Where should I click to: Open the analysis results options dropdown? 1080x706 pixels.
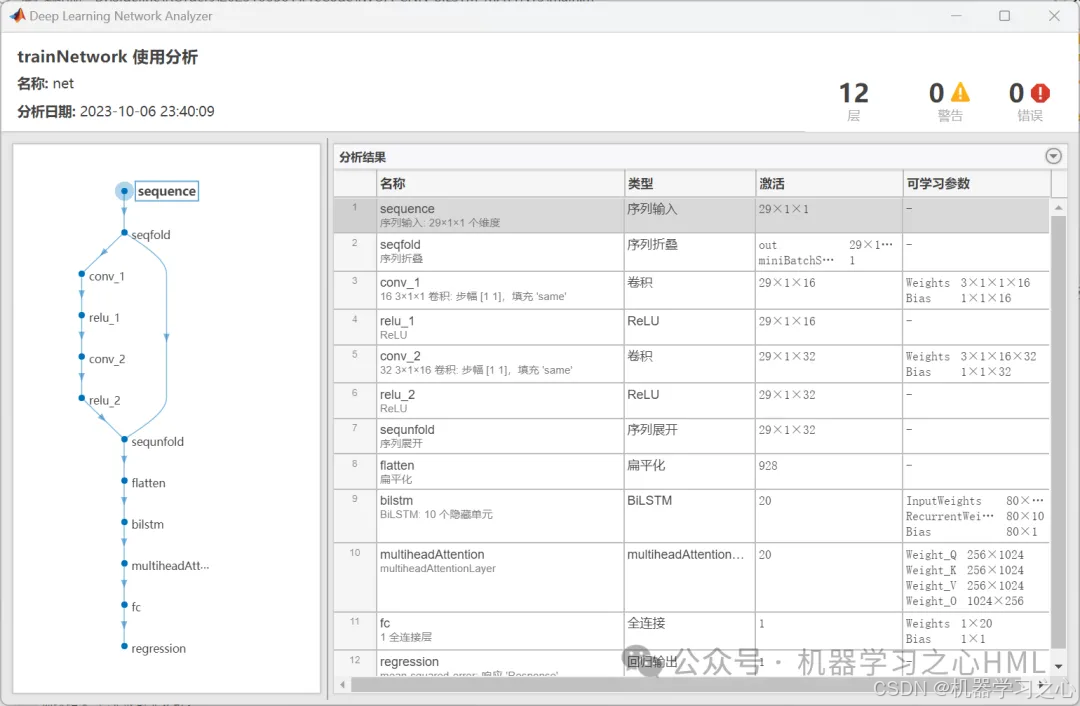tap(1053, 156)
